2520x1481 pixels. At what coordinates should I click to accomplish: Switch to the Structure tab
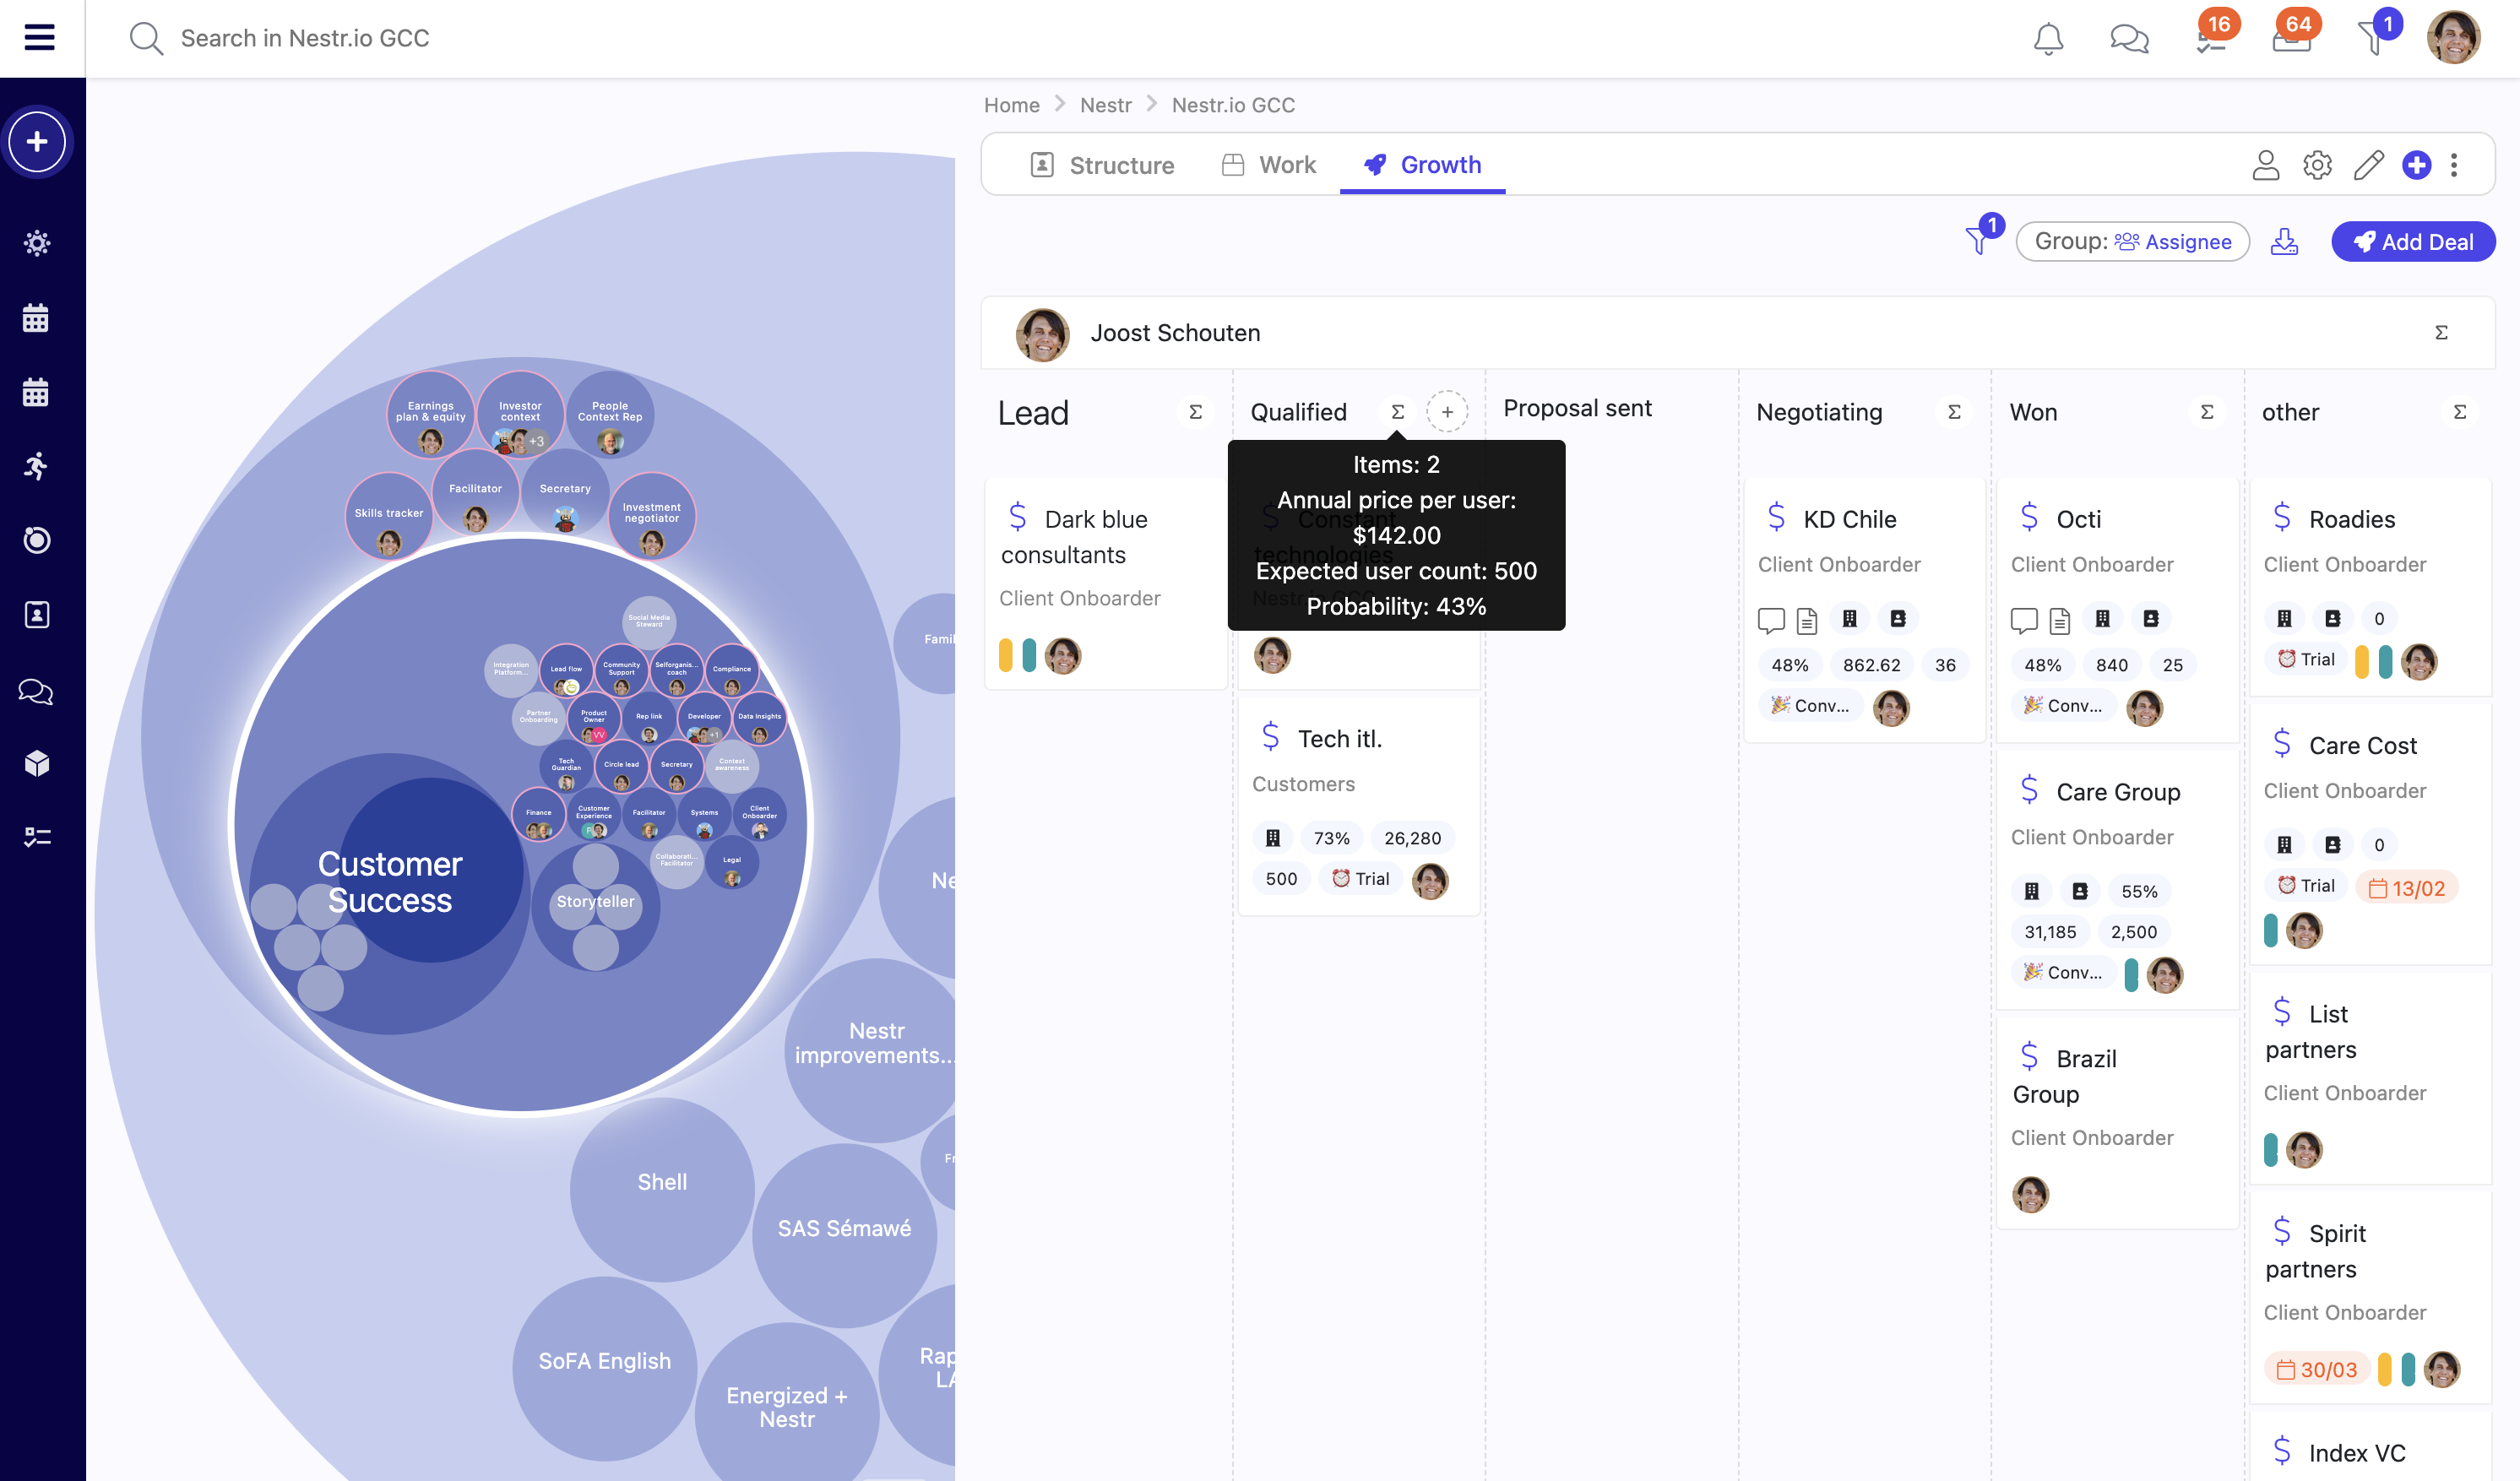pos(1102,165)
